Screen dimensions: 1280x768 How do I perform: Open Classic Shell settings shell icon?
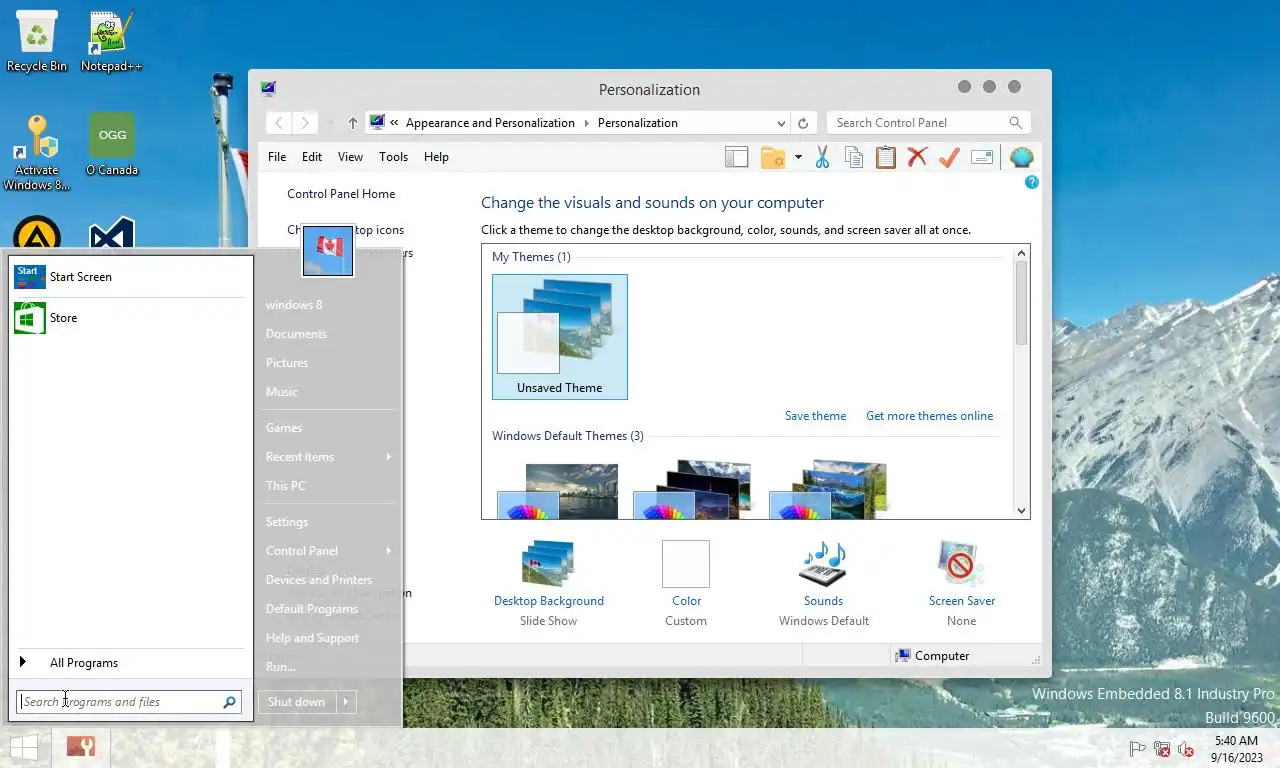[x=1021, y=157]
